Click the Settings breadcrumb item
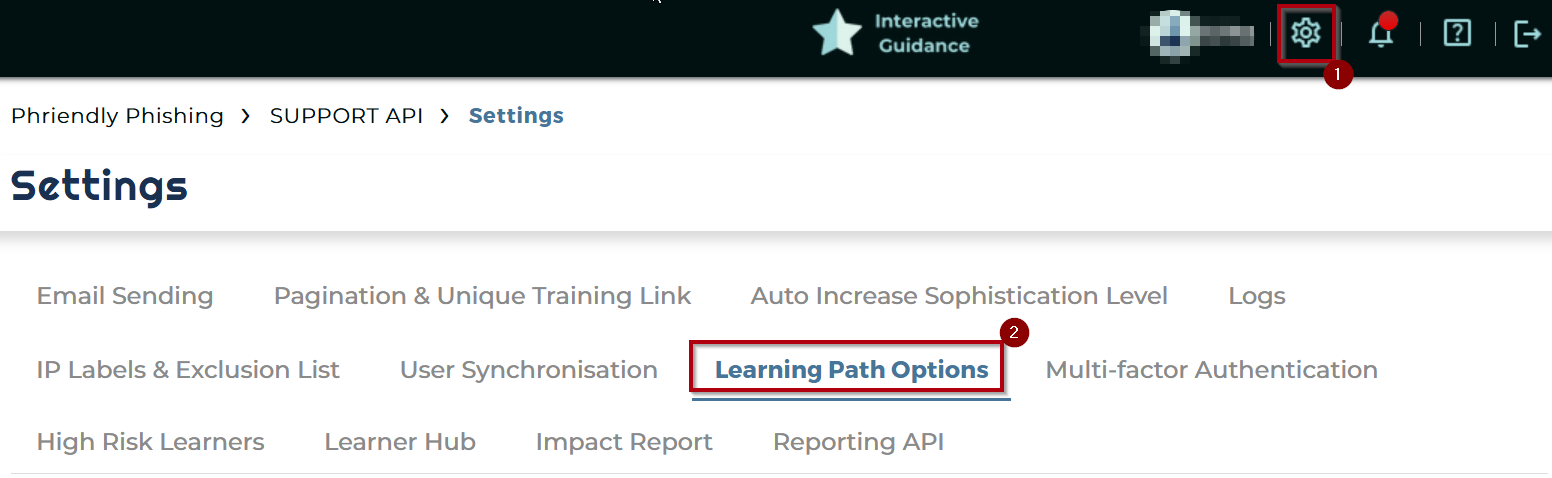This screenshot has width=1552, height=478. tap(516, 116)
